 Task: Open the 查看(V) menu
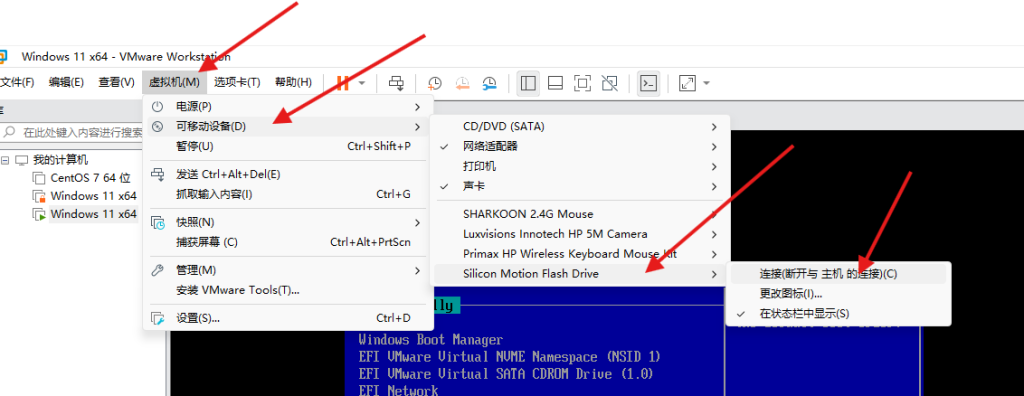(x=116, y=82)
